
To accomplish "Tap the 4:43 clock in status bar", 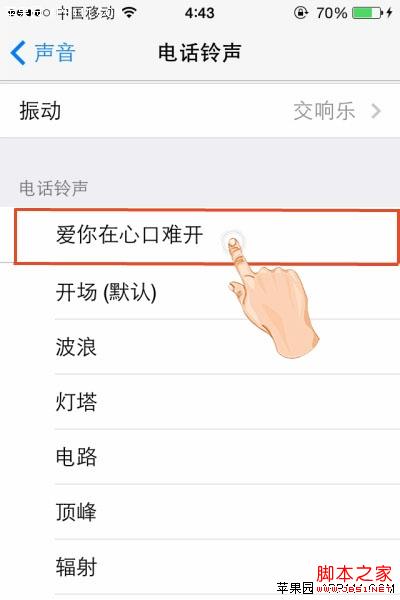I will coord(199,13).
